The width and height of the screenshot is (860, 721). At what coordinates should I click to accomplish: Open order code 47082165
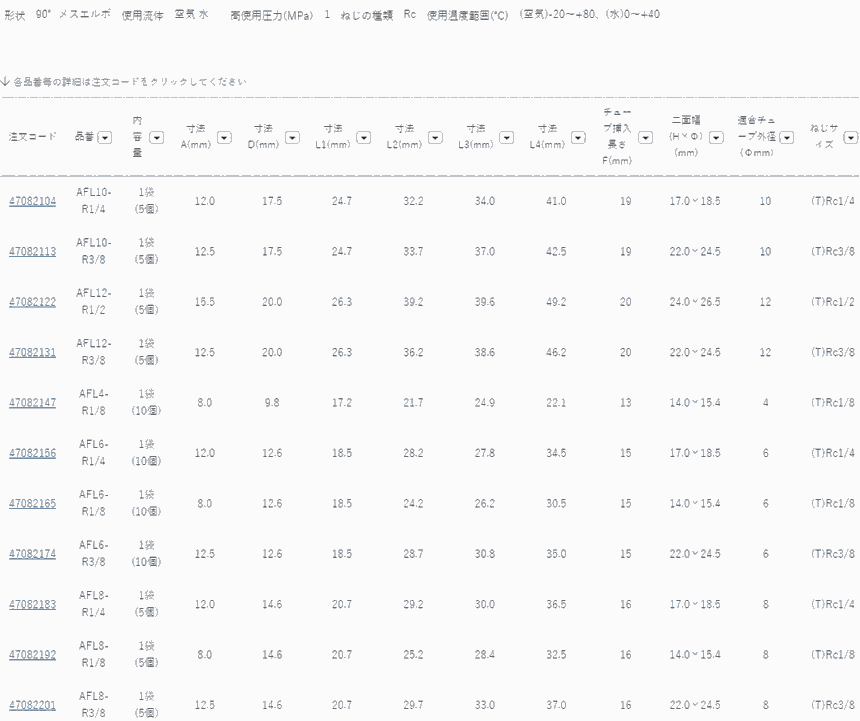click(x=33, y=503)
